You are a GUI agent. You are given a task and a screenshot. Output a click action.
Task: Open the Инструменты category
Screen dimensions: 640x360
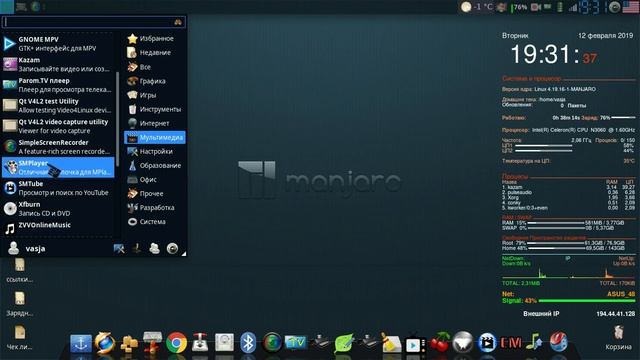154,109
